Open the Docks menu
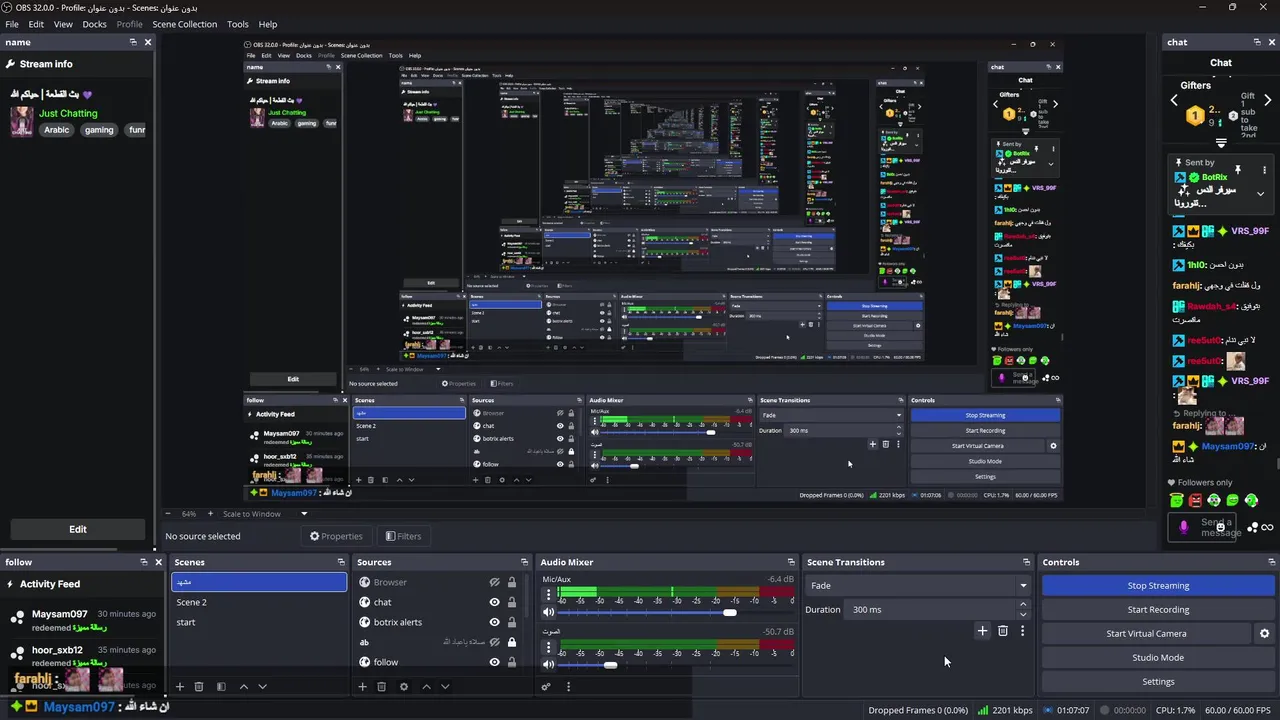Image resolution: width=1280 pixels, height=720 pixels. 94,24
